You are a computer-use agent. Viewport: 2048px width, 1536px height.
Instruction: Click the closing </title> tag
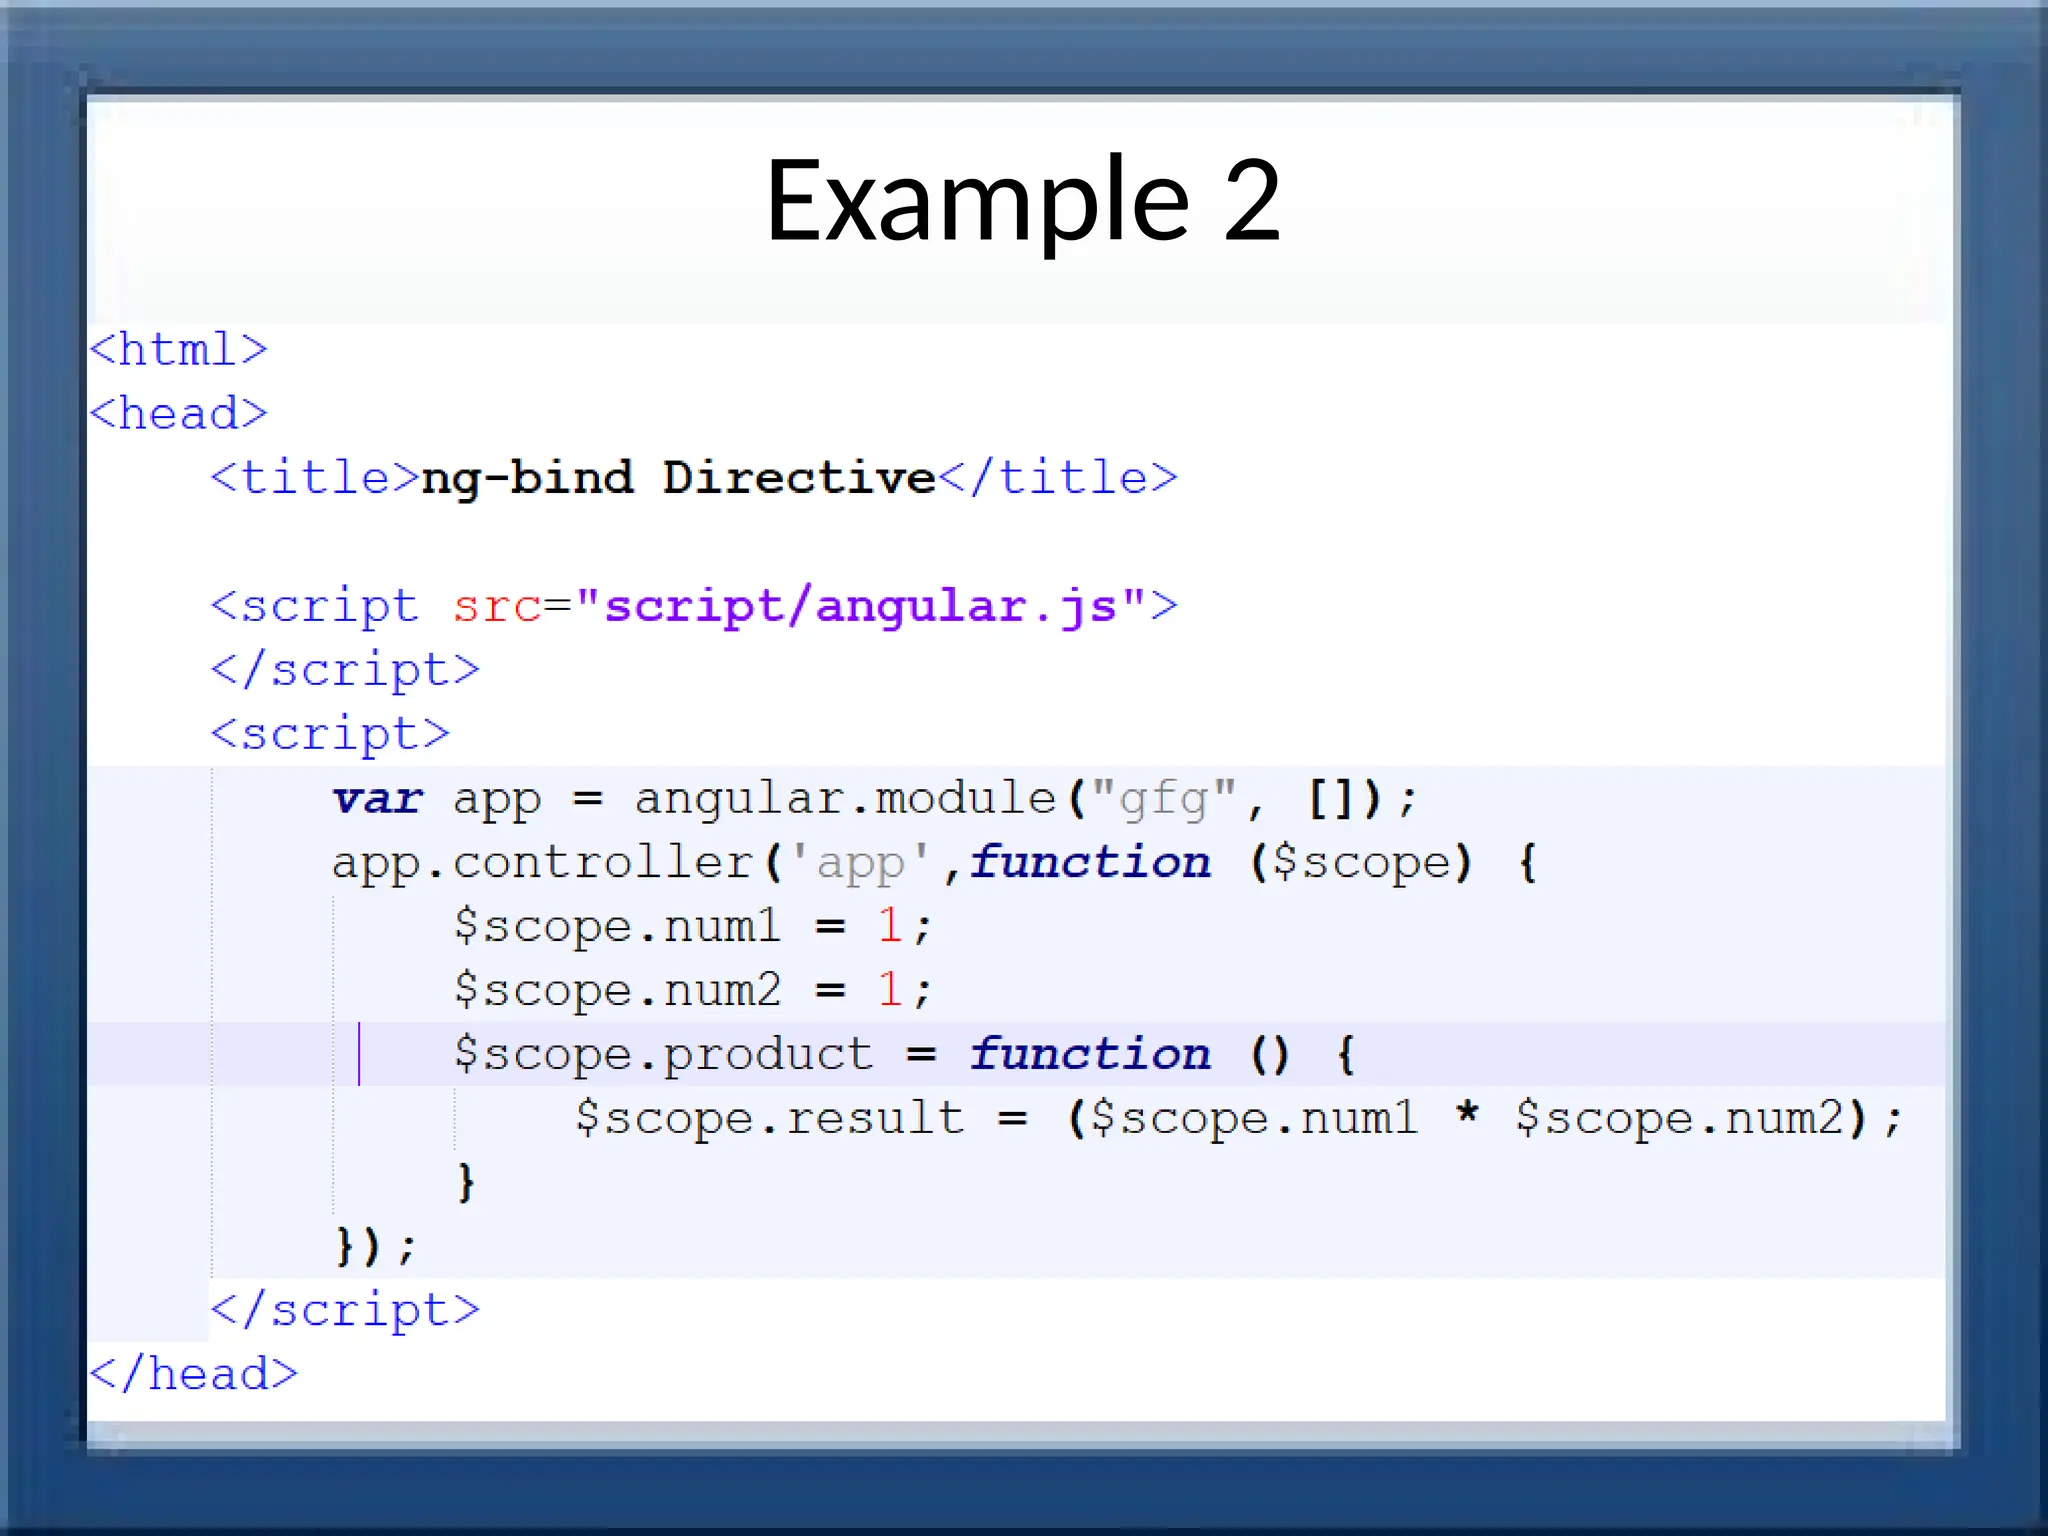coord(1058,477)
